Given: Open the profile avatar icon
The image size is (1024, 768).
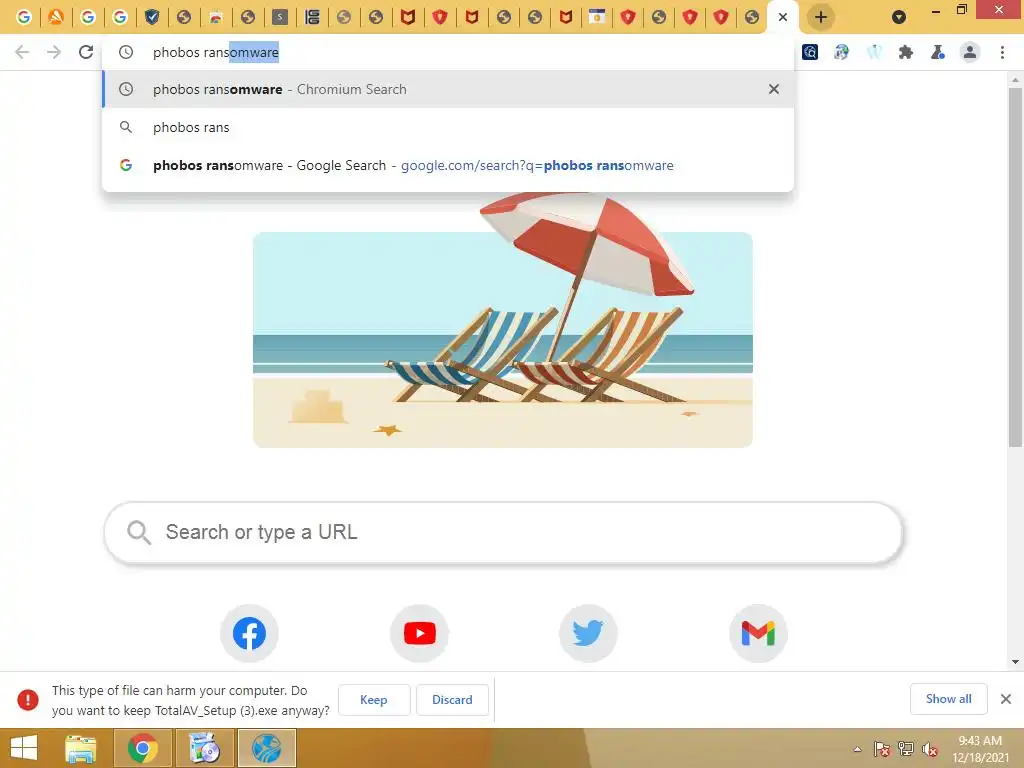Looking at the screenshot, I should [970, 52].
